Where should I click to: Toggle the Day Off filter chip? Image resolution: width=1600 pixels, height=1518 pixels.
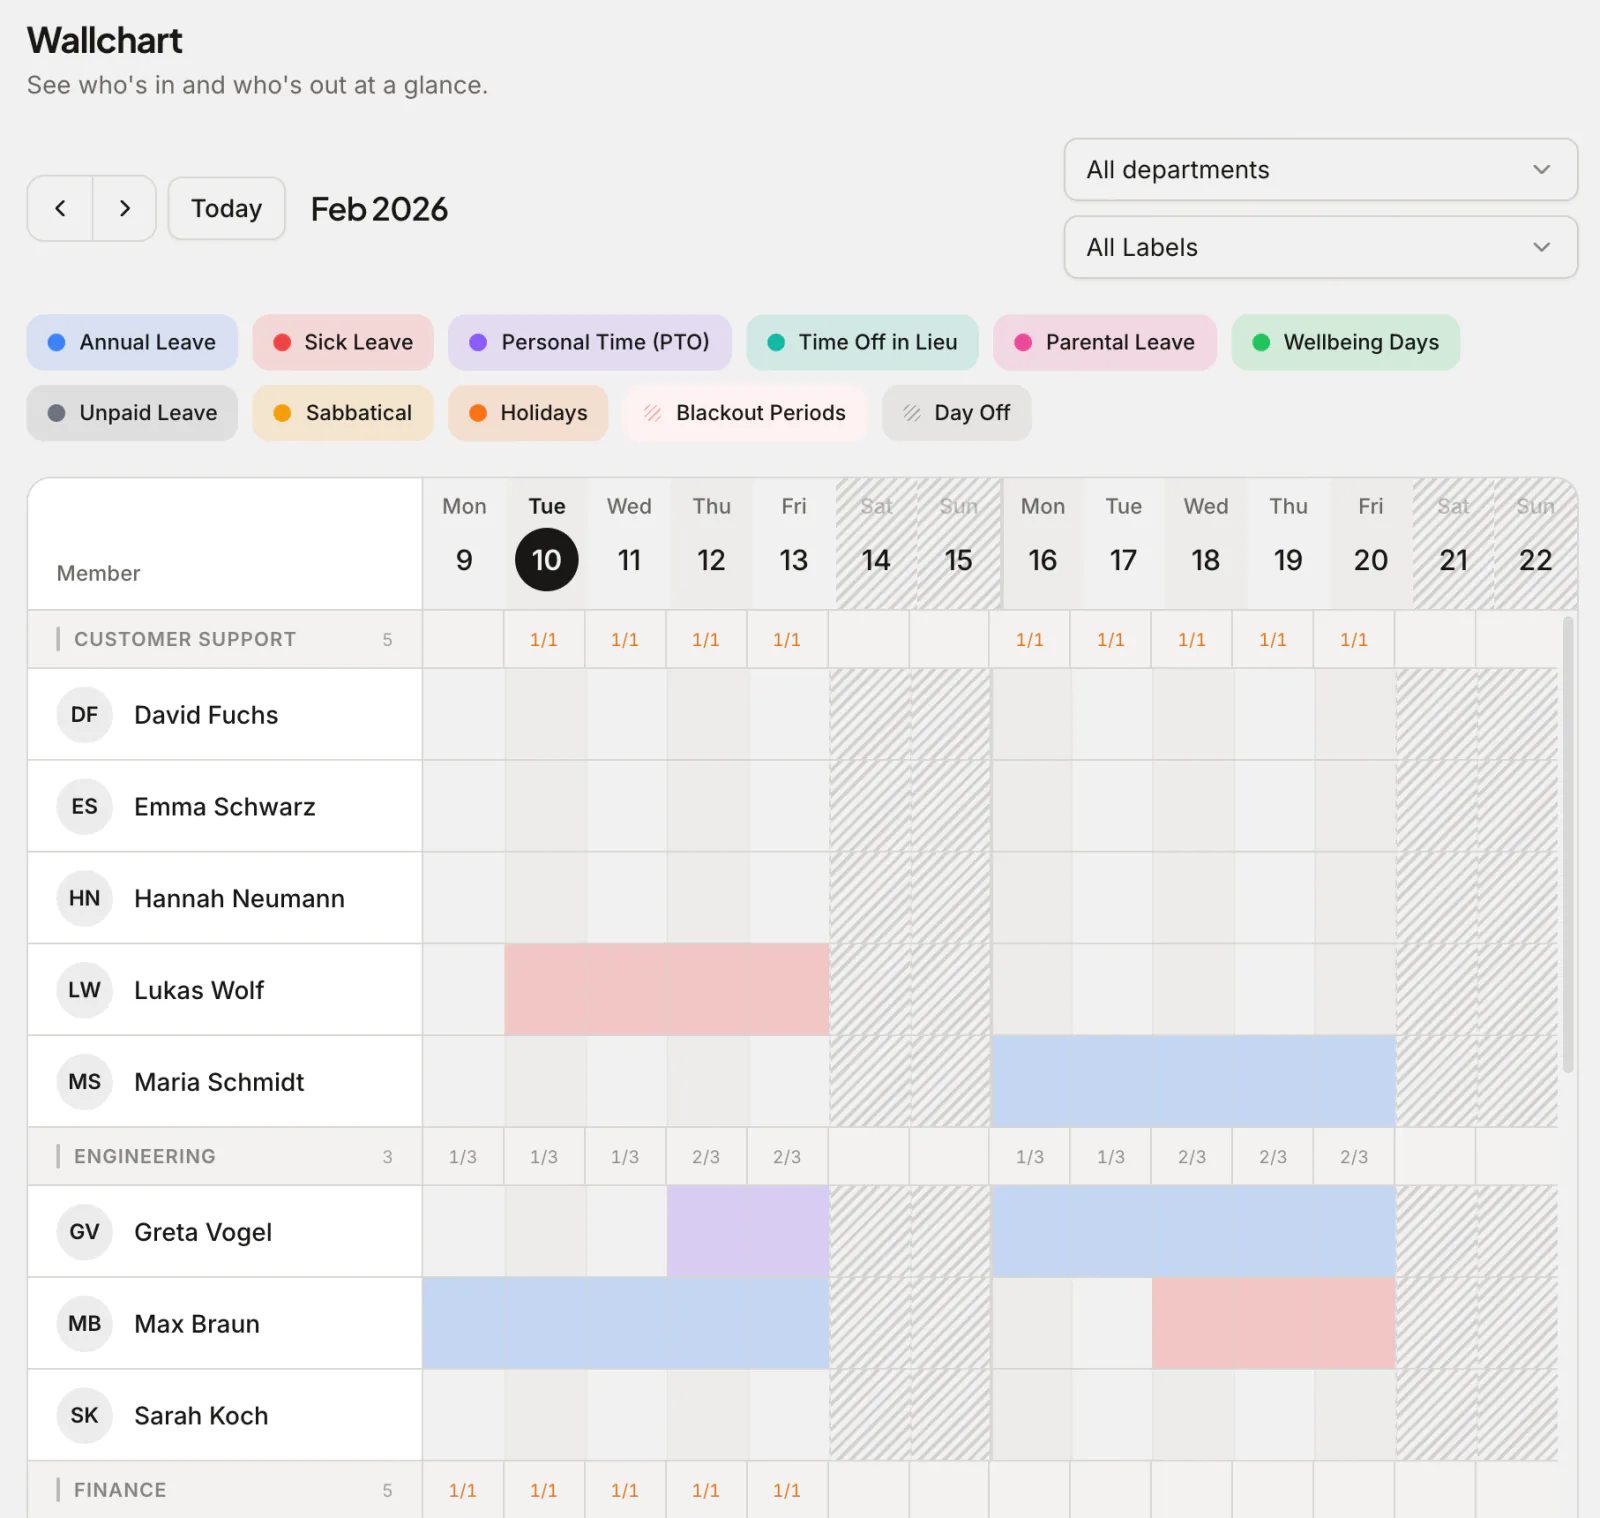click(956, 413)
